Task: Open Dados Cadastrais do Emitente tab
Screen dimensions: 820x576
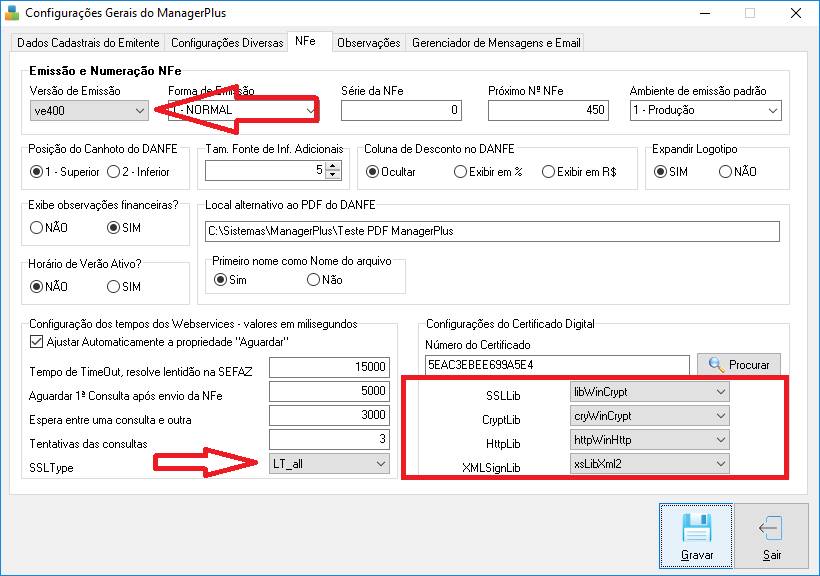Action: pyautogui.click(x=88, y=43)
